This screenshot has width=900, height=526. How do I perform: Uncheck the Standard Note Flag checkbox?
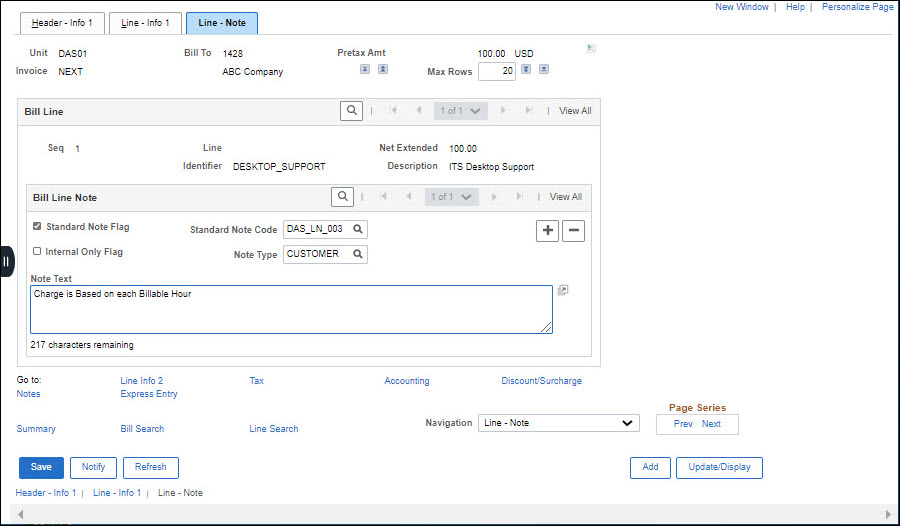[37, 227]
